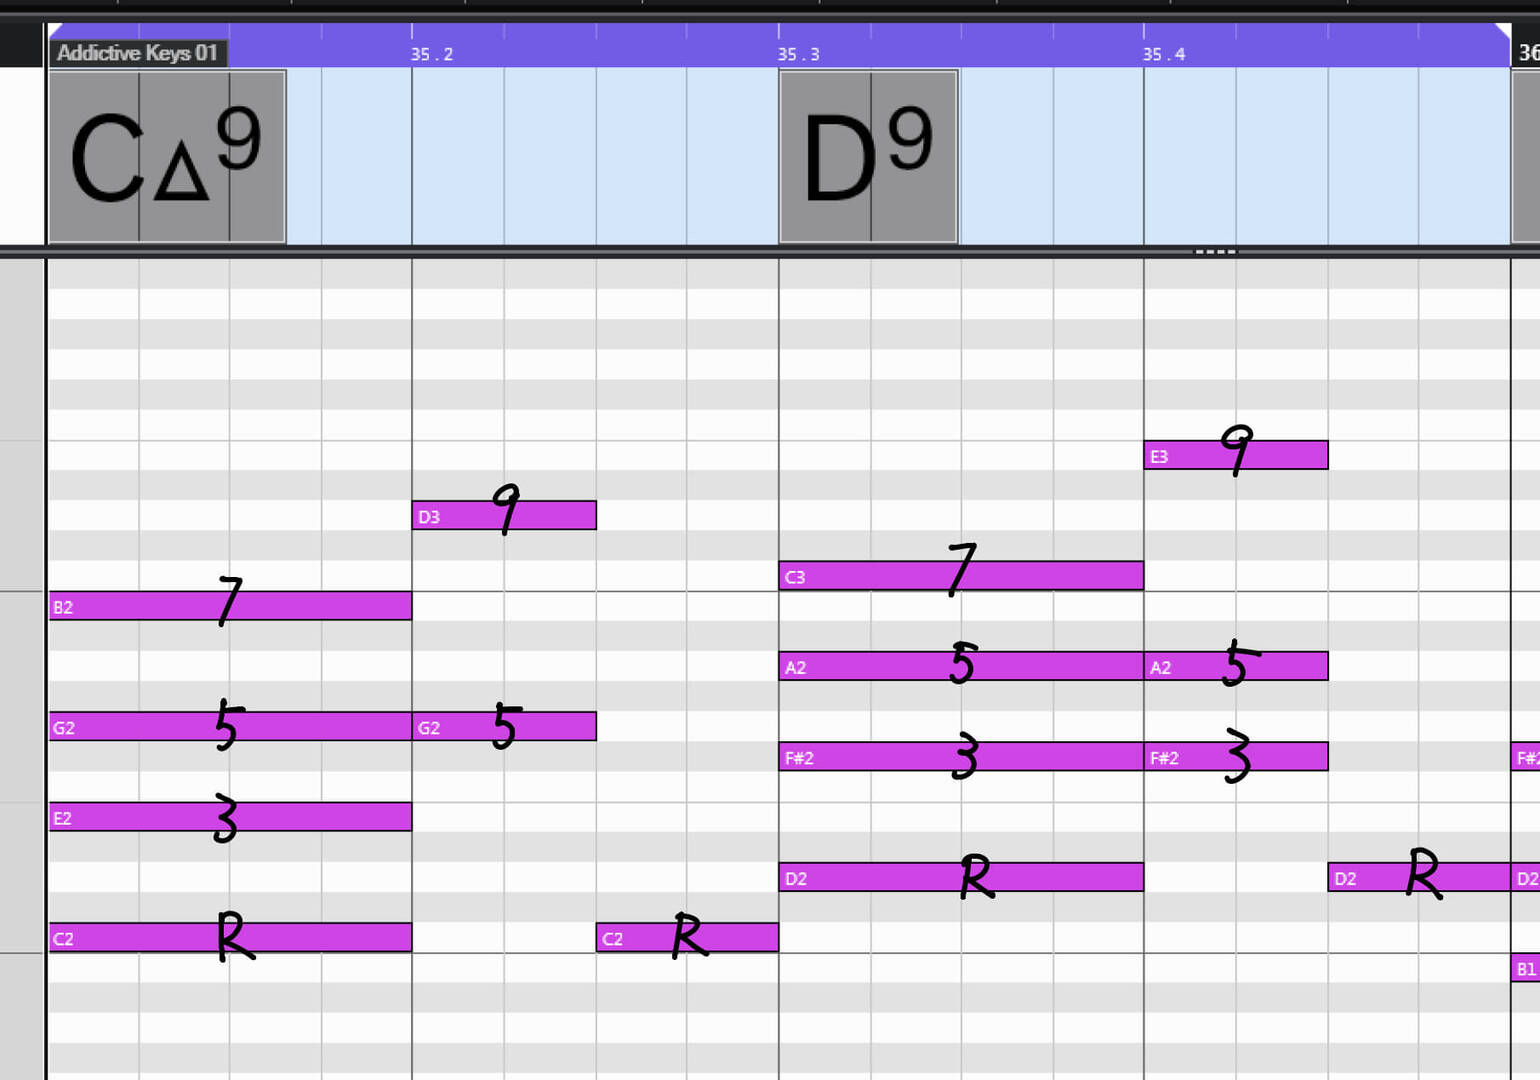This screenshot has width=1540, height=1080.
Task: Click the divider handle below the chord track
Action: click(1215, 252)
